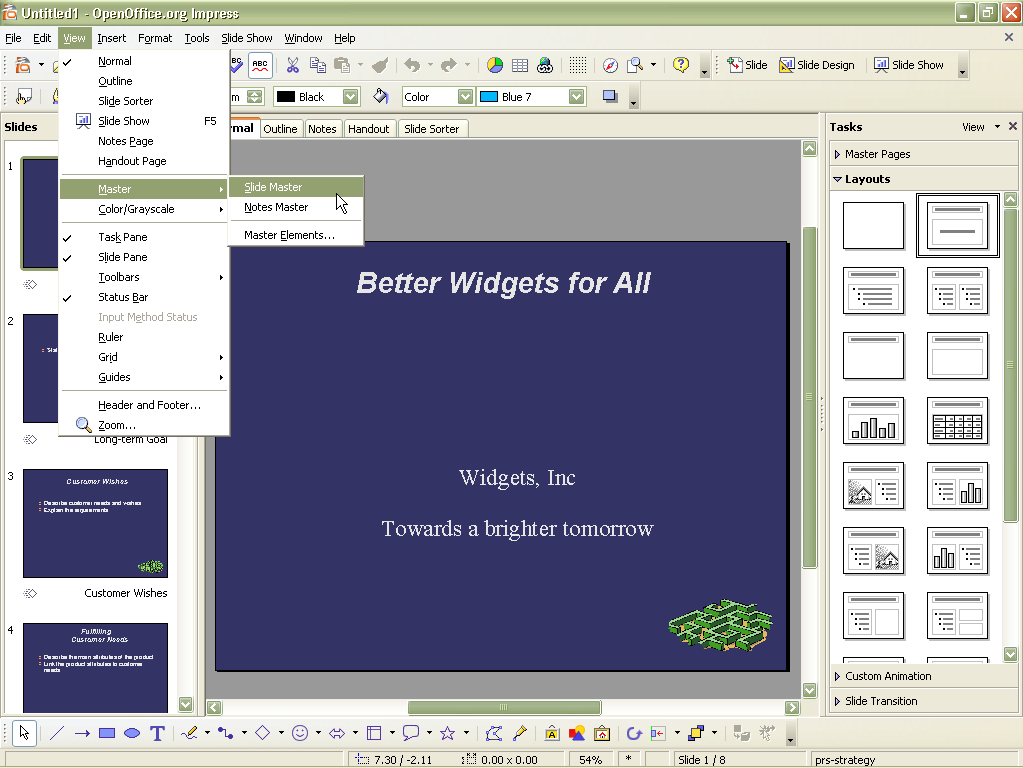Expand the Toolbars submenu
1023x768 pixels.
click(x=144, y=277)
